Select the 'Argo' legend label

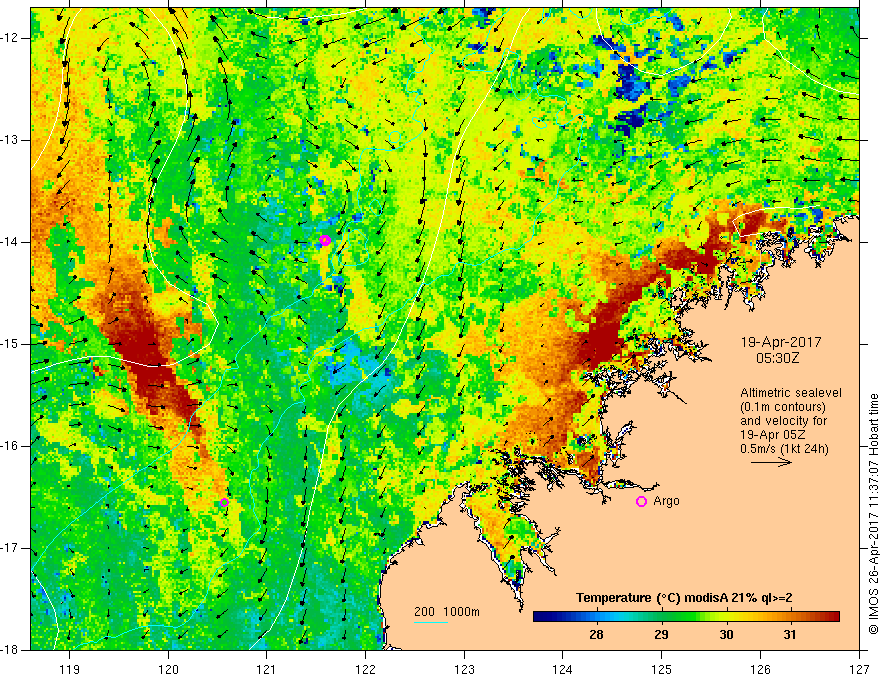click(x=666, y=501)
